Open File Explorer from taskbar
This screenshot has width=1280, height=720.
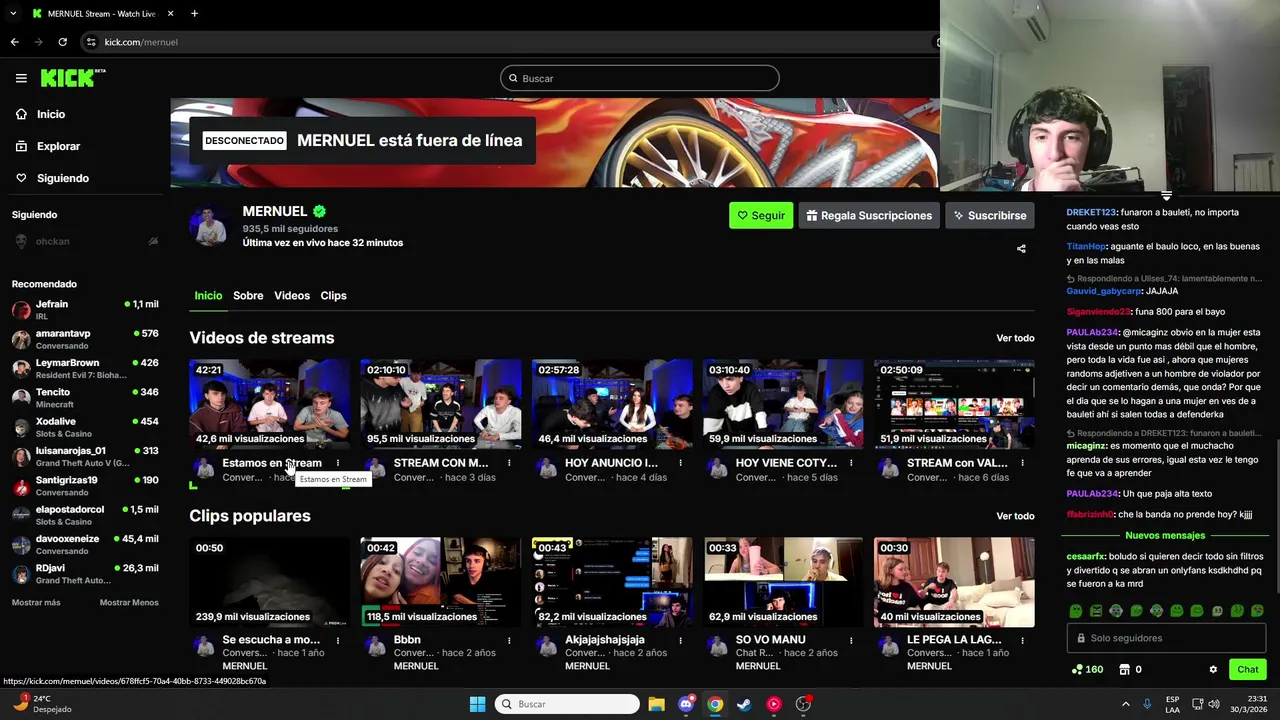click(656, 704)
